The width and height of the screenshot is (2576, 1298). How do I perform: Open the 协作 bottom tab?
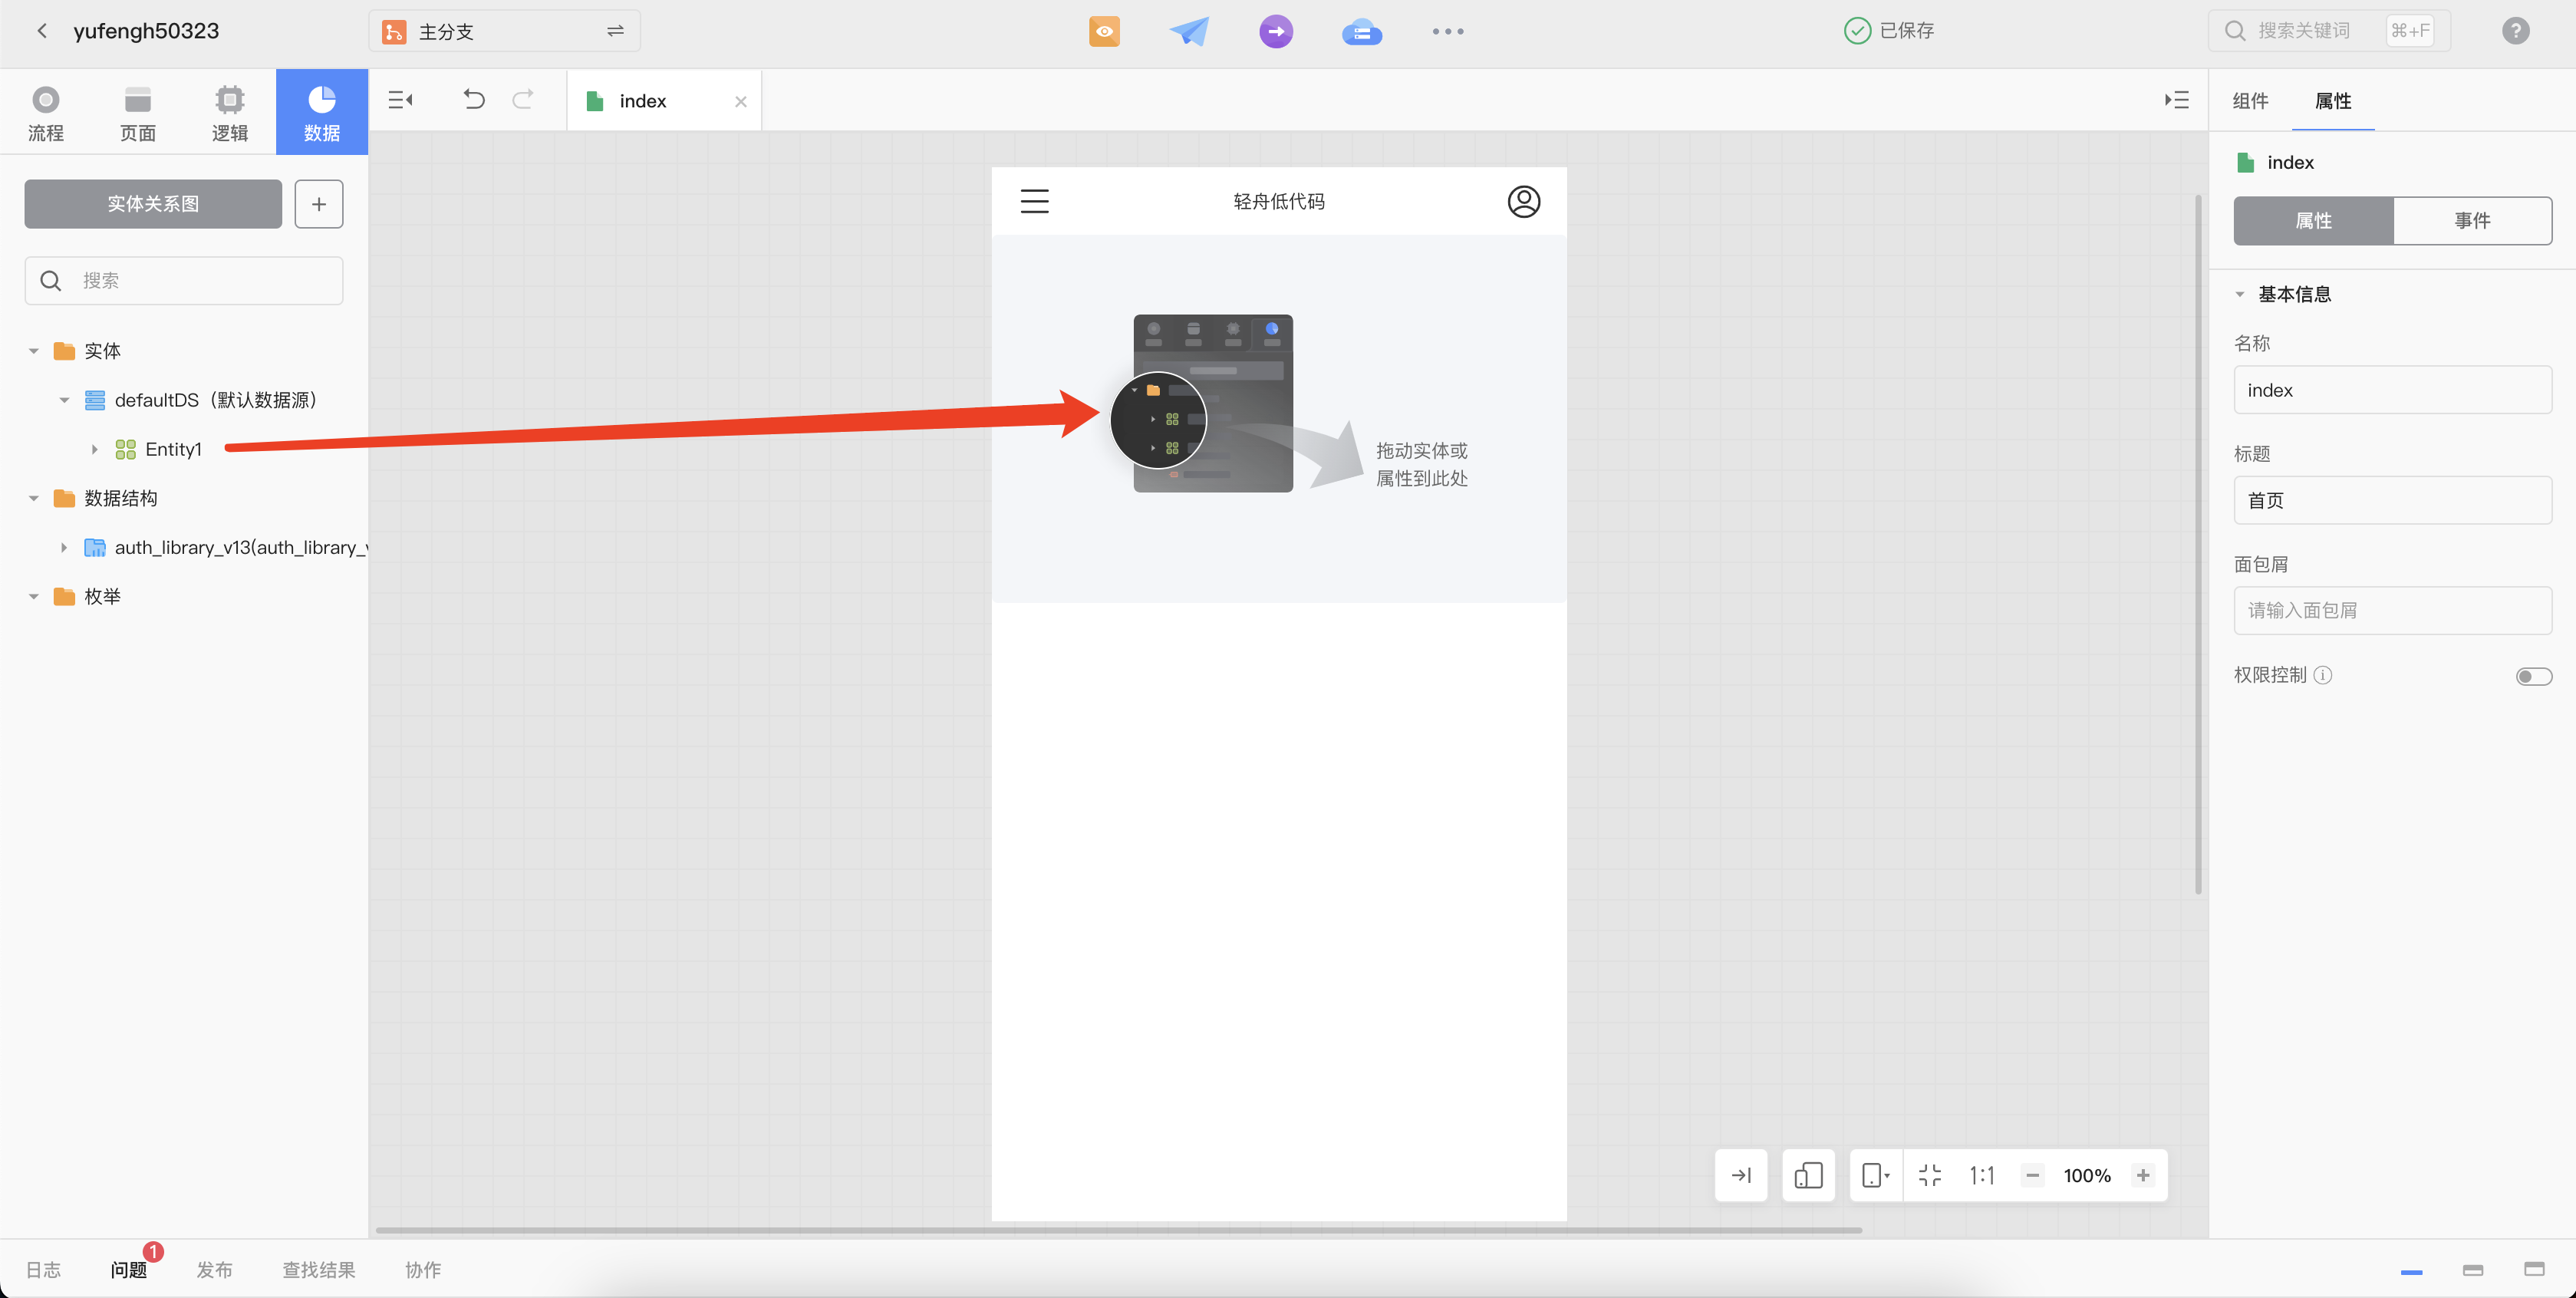[x=423, y=1269]
